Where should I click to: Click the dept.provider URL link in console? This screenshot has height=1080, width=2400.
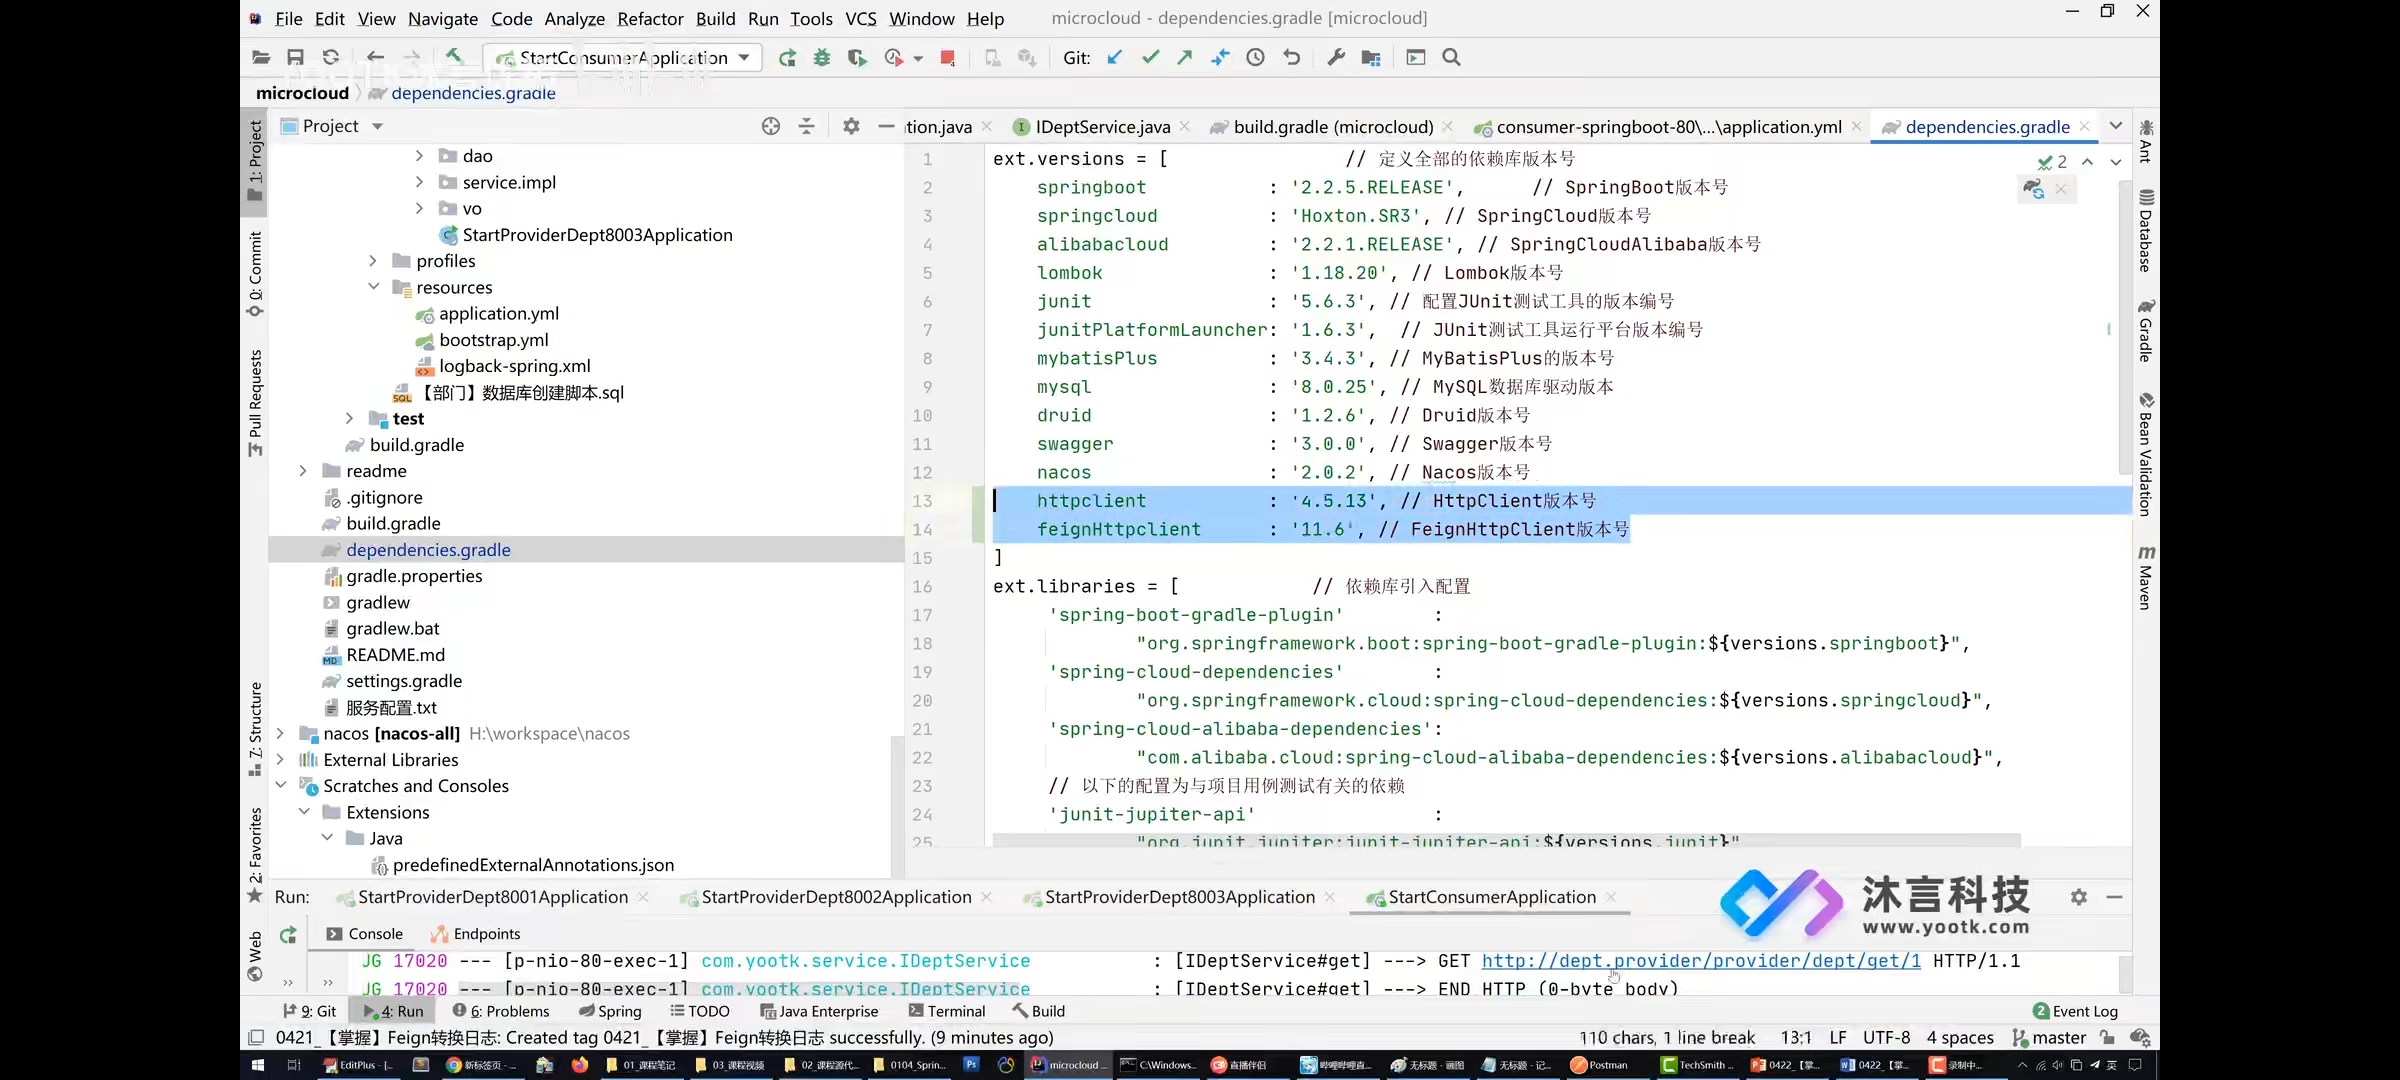click(x=1701, y=961)
